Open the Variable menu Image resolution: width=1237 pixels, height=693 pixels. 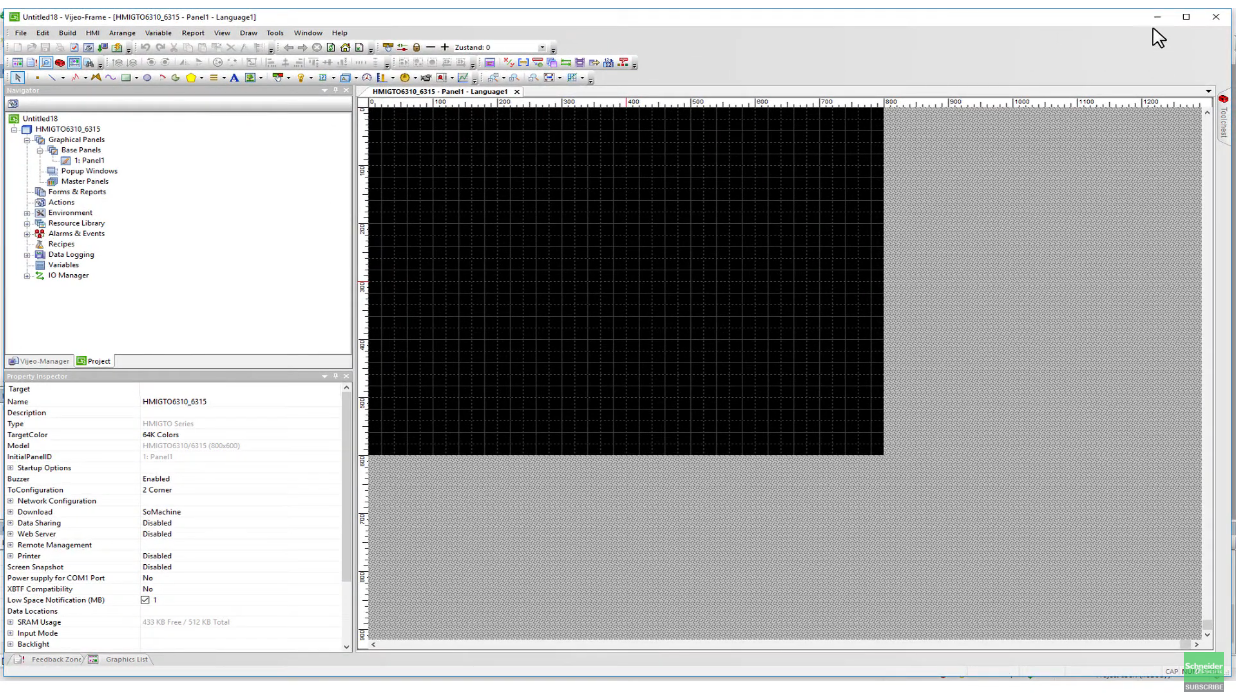coord(158,33)
